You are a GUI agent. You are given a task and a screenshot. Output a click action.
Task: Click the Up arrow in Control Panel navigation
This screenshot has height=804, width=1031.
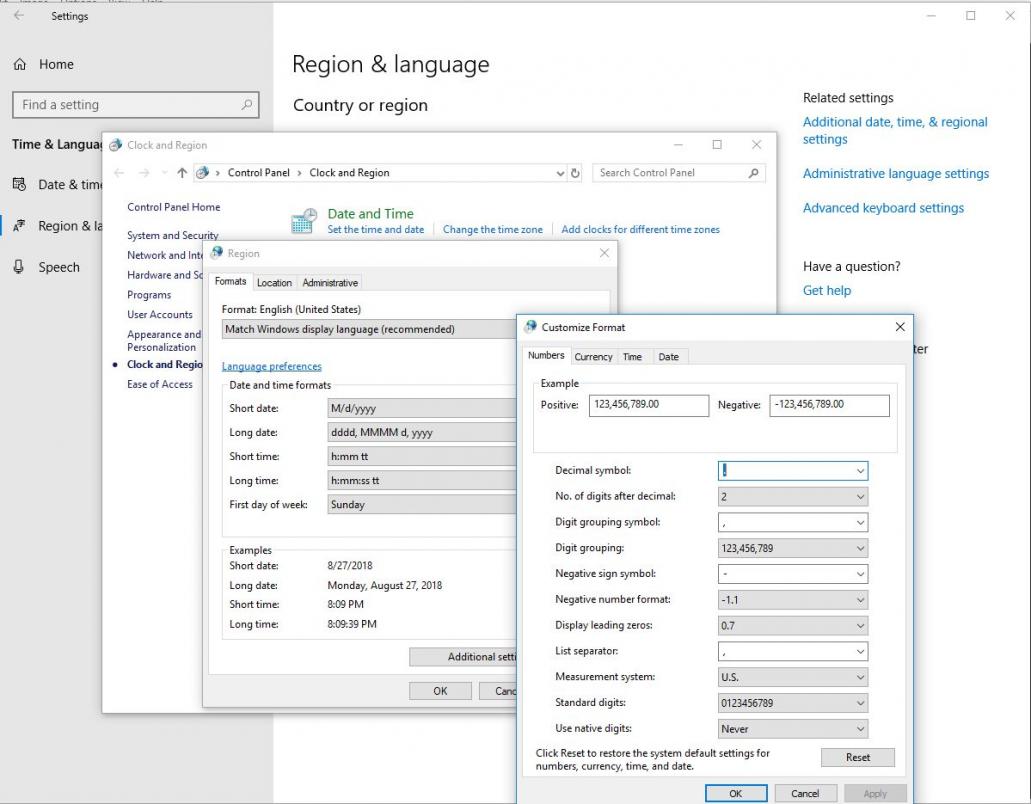tap(181, 173)
